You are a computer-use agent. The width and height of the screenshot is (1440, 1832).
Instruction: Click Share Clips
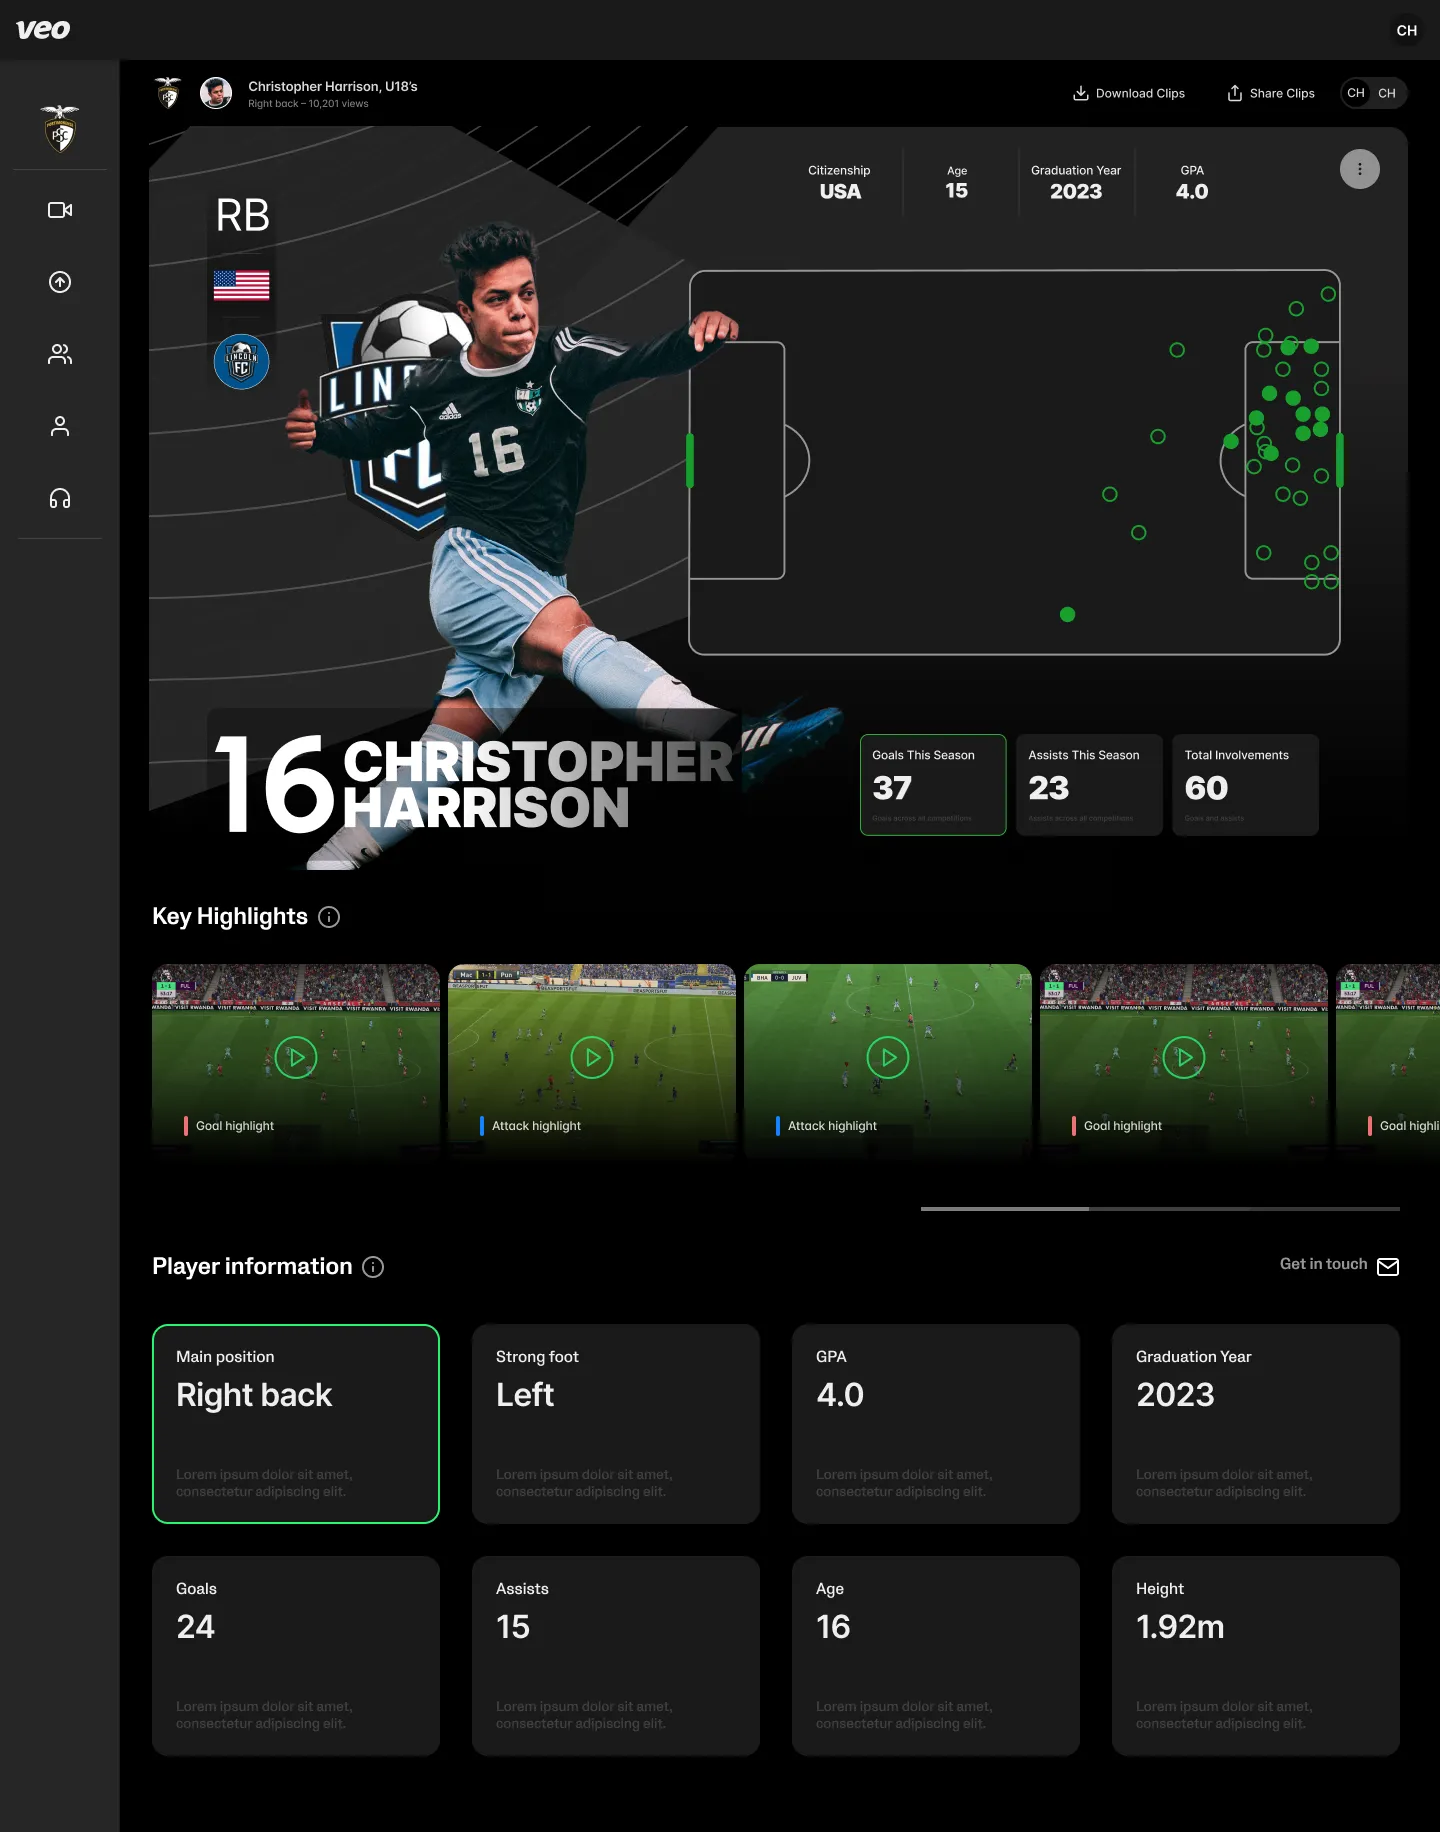tap(1271, 93)
